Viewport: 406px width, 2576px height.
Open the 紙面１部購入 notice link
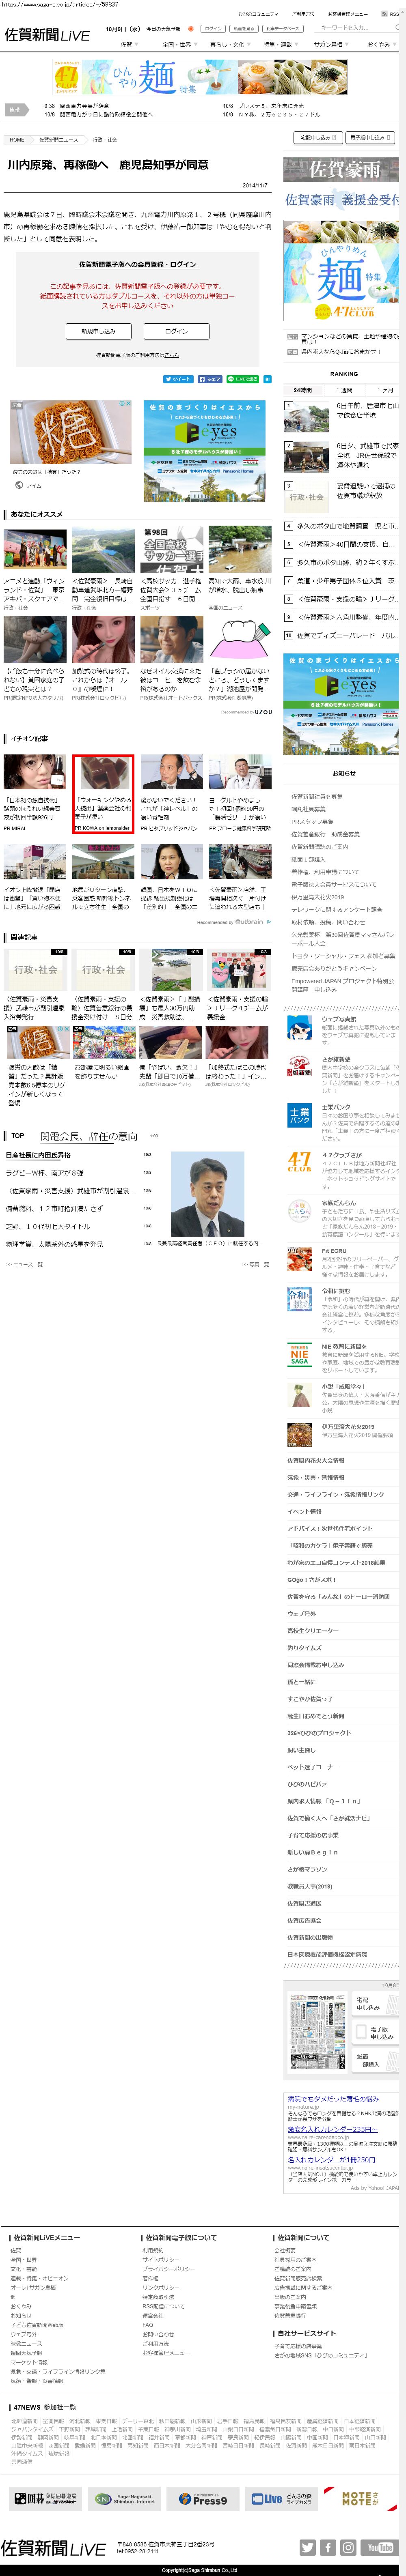(x=309, y=859)
